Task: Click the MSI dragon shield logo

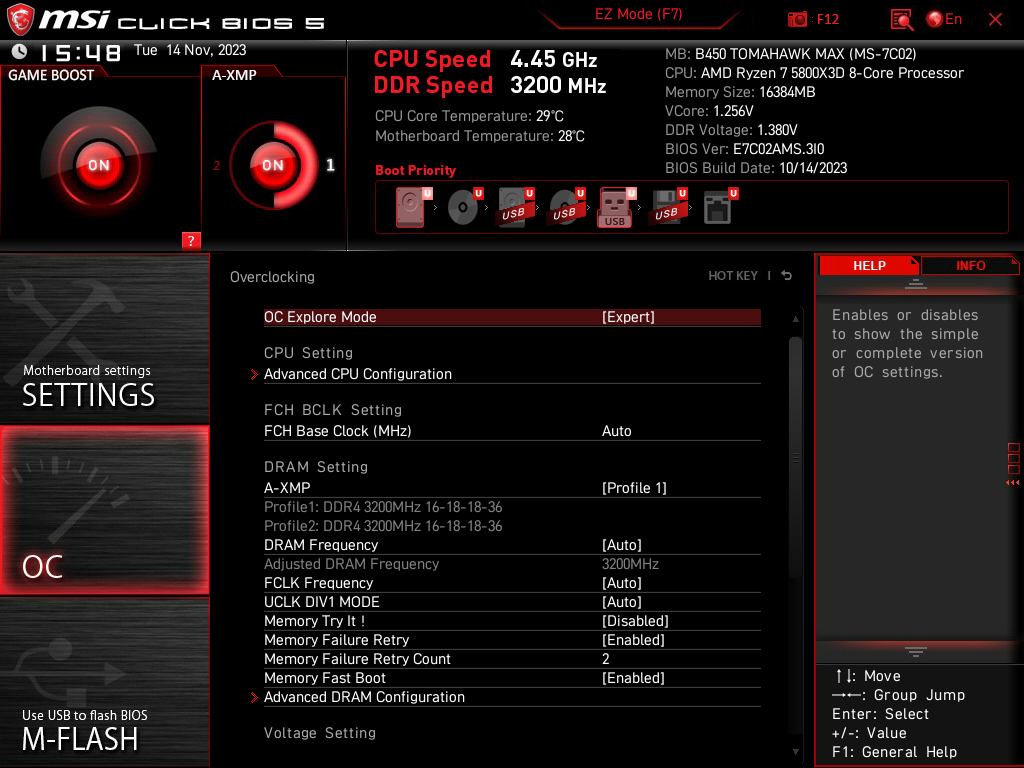Action: (x=20, y=20)
